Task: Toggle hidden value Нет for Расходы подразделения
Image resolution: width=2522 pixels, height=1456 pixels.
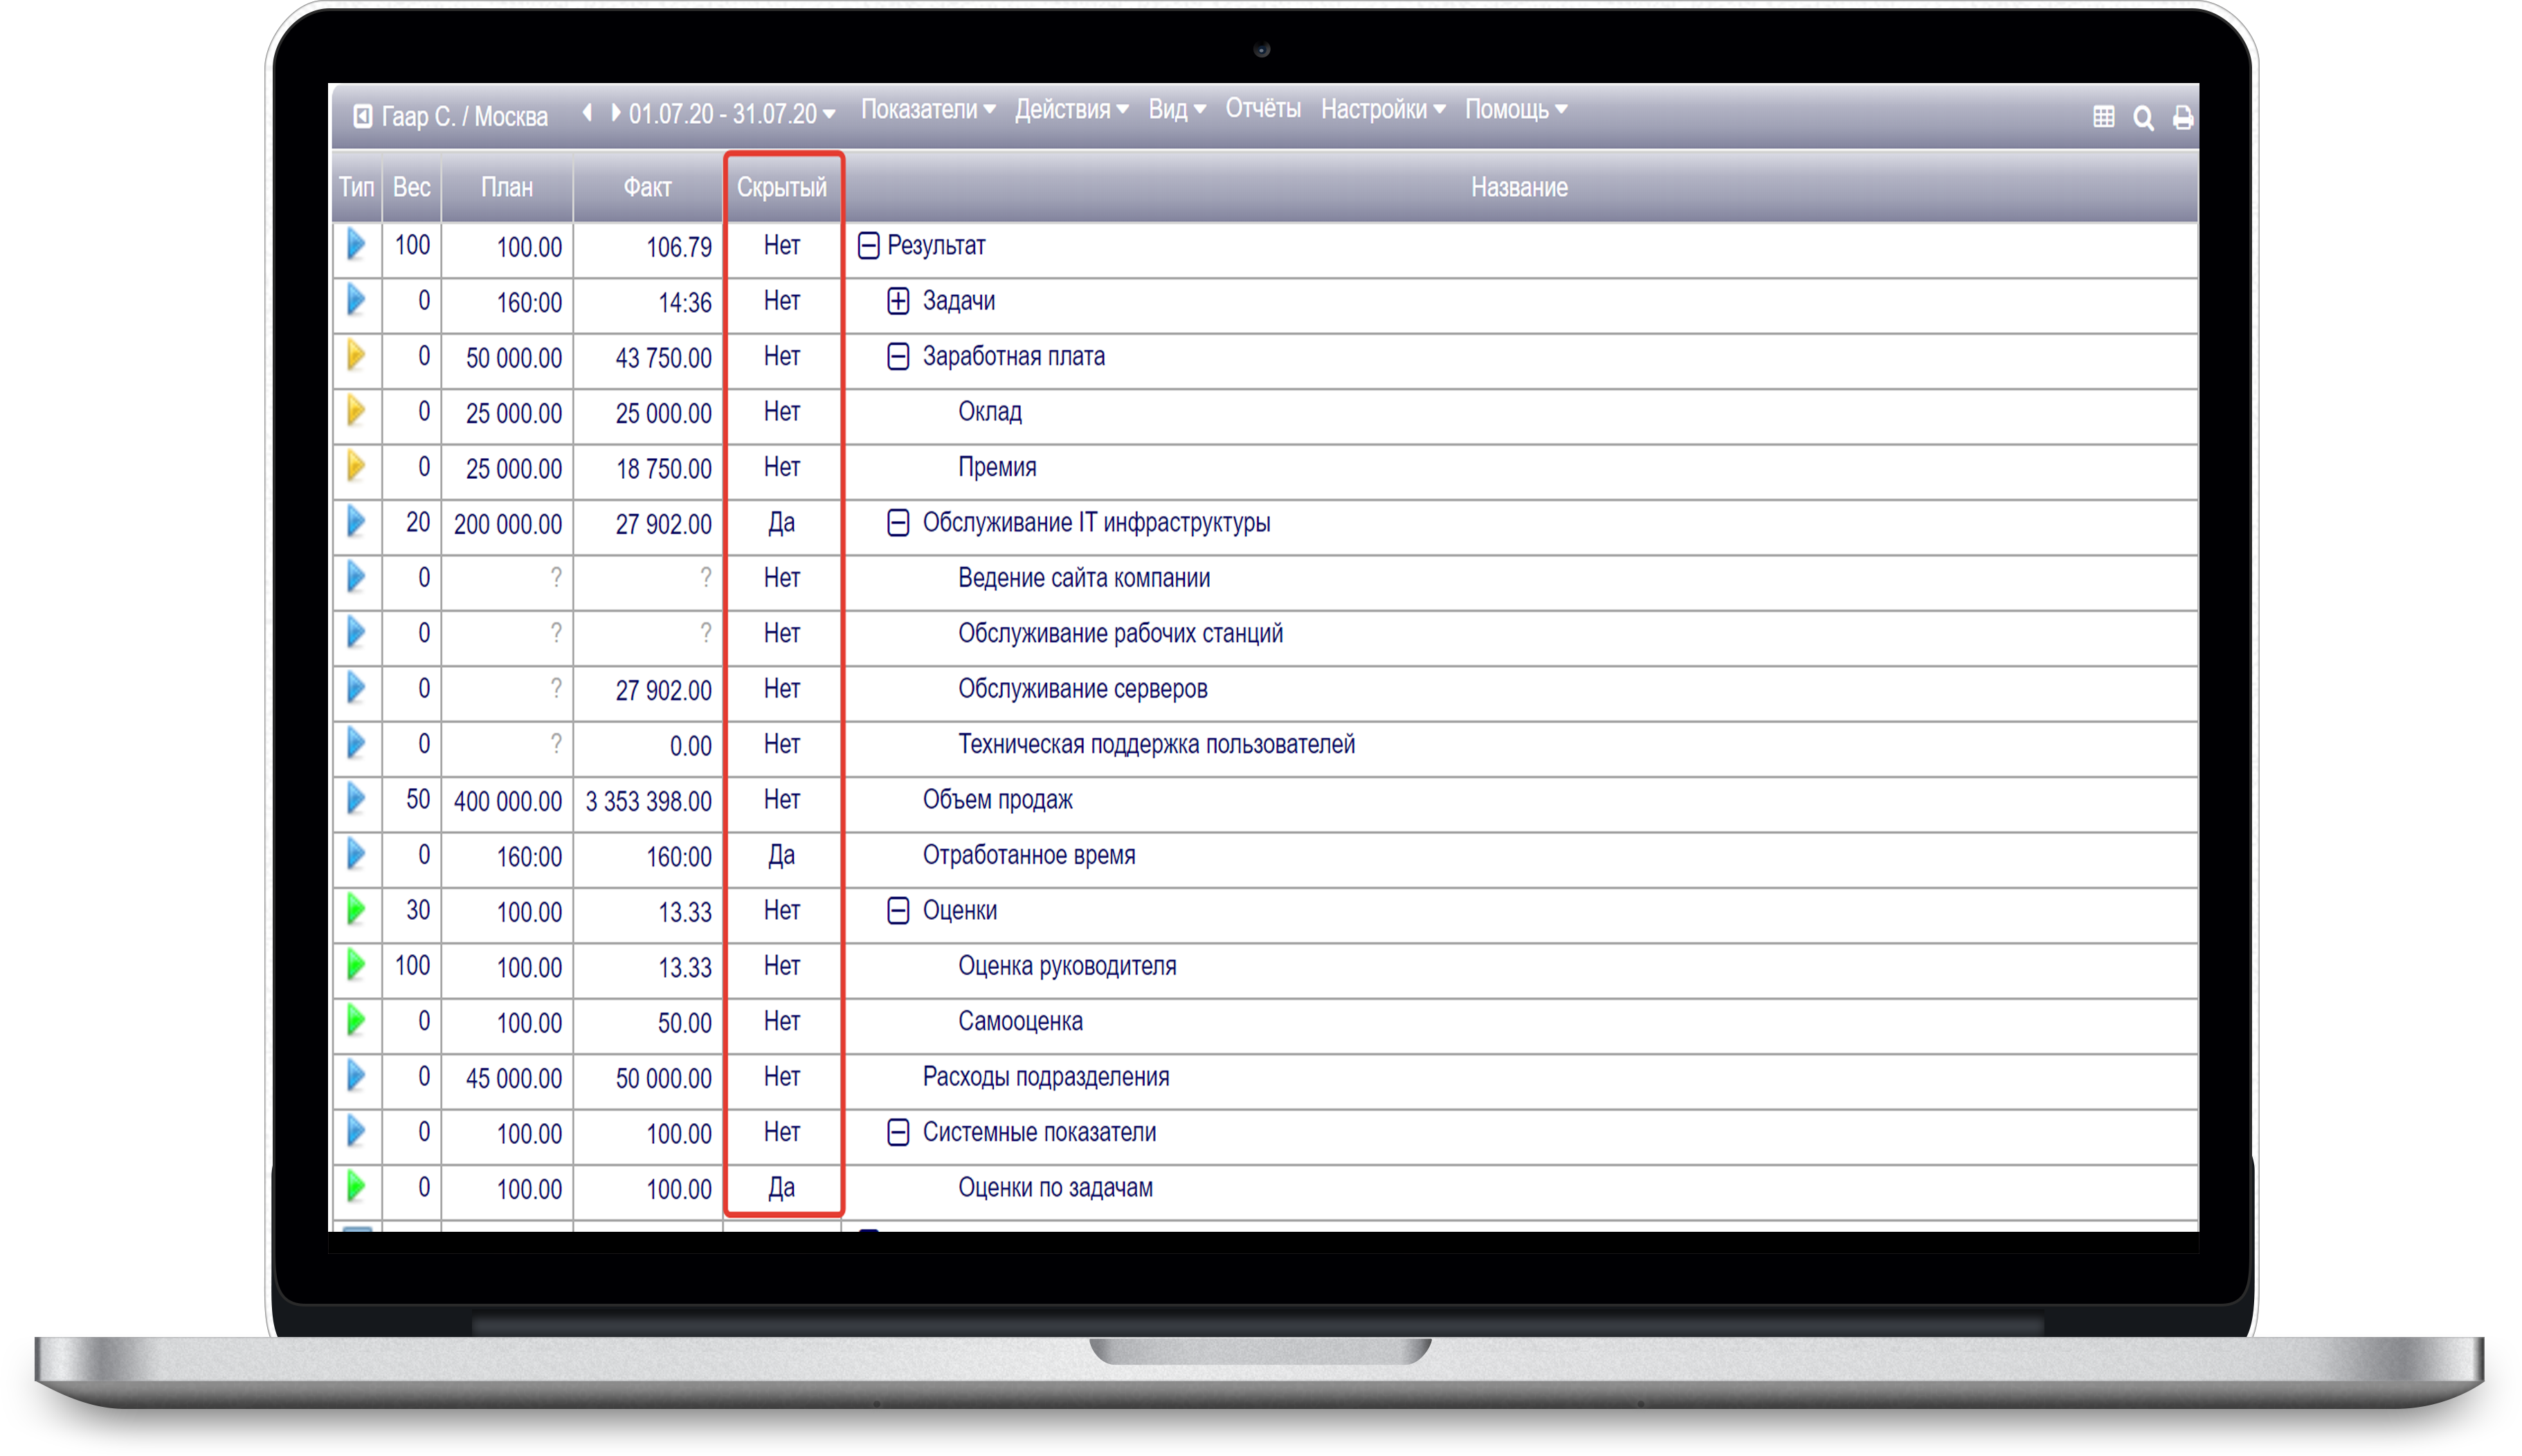Action: point(781,1077)
